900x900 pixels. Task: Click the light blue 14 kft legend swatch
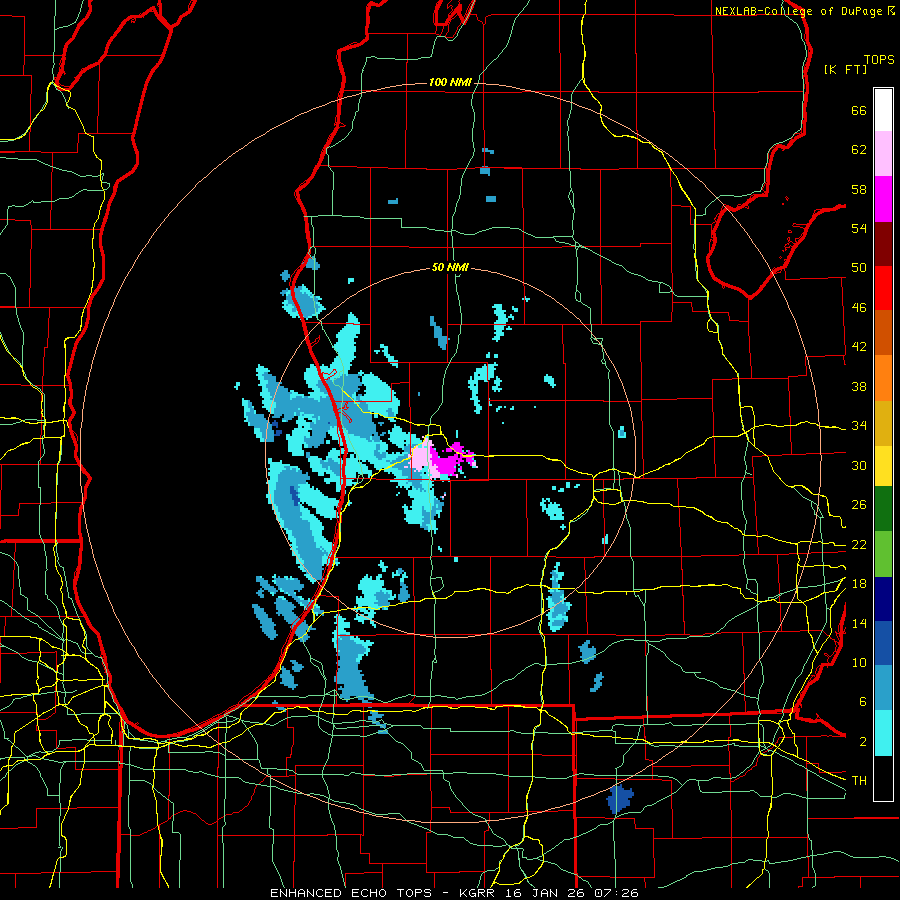pos(883,688)
